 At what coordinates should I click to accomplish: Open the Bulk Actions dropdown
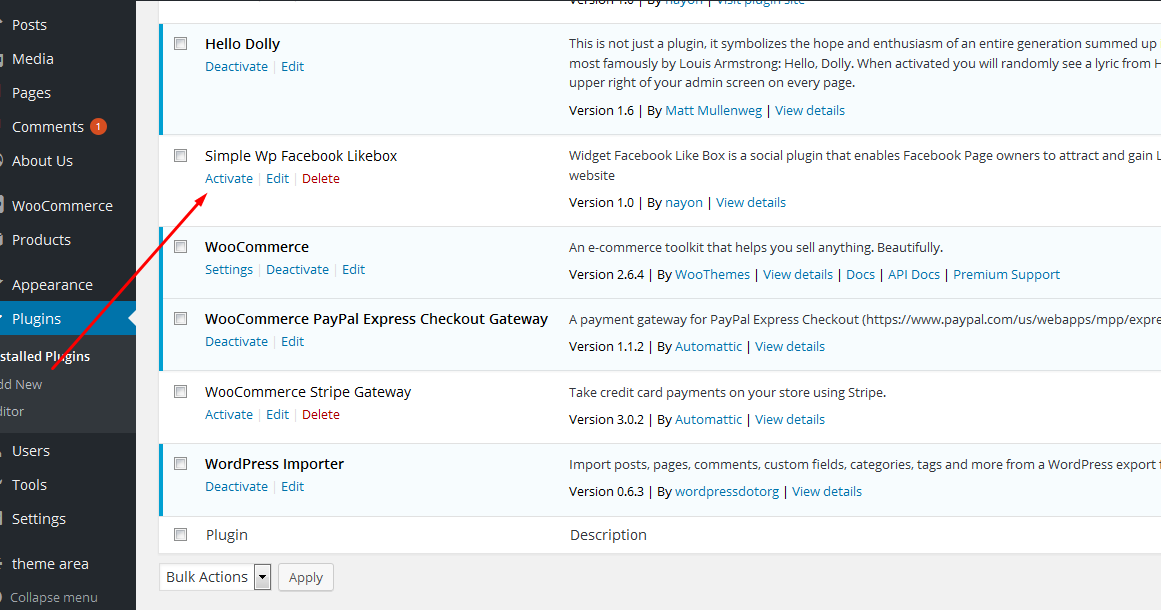(x=215, y=577)
